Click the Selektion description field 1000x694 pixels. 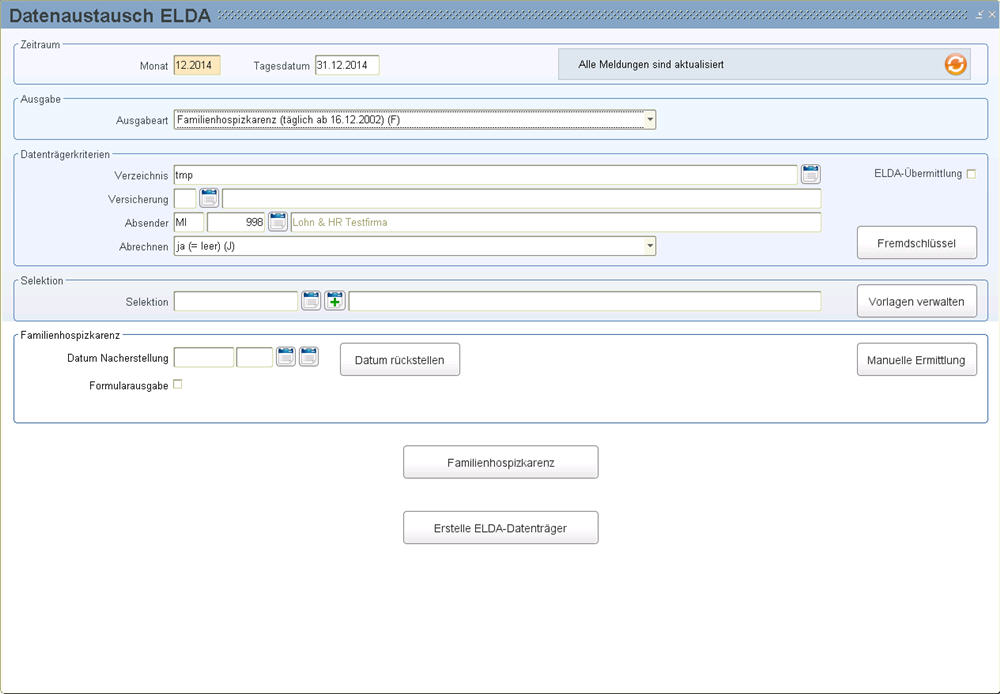[x=585, y=301]
